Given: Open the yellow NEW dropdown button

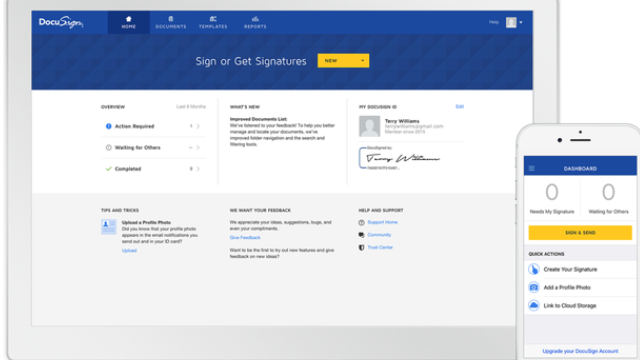Looking at the screenshot, I should click(343, 60).
